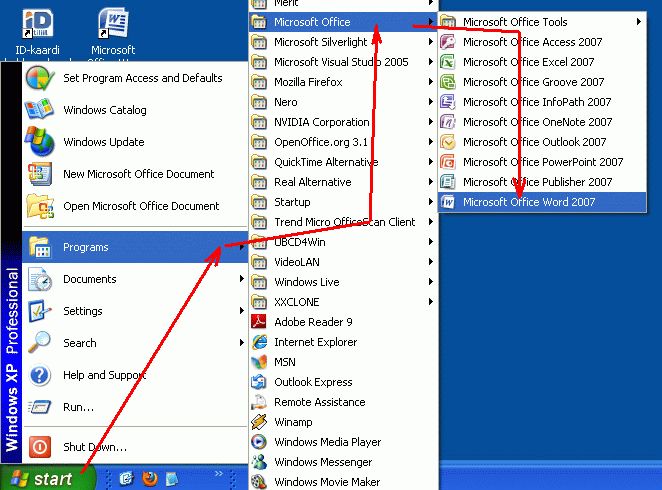Click the Help and Support question icon
This screenshot has width=662, height=490.
40,375
